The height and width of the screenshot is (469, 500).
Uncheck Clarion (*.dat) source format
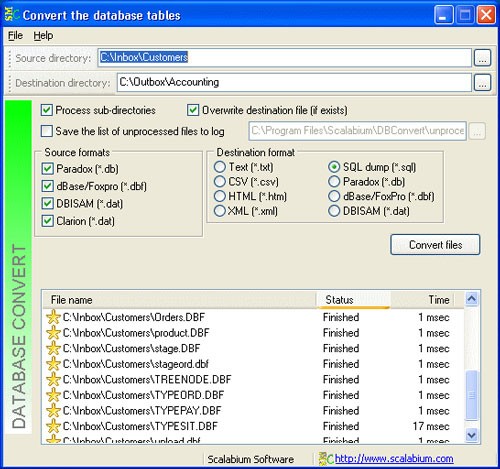coord(48,221)
